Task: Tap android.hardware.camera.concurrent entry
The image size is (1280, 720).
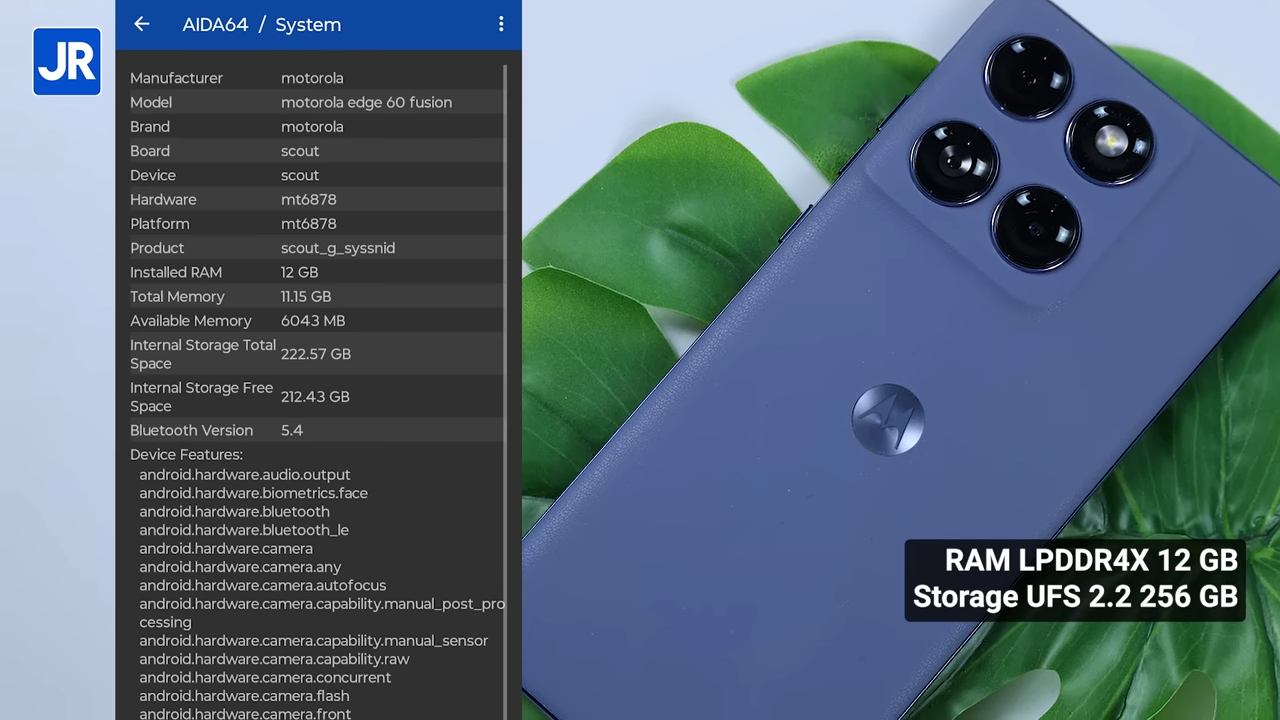Action: [x=265, y=678]
